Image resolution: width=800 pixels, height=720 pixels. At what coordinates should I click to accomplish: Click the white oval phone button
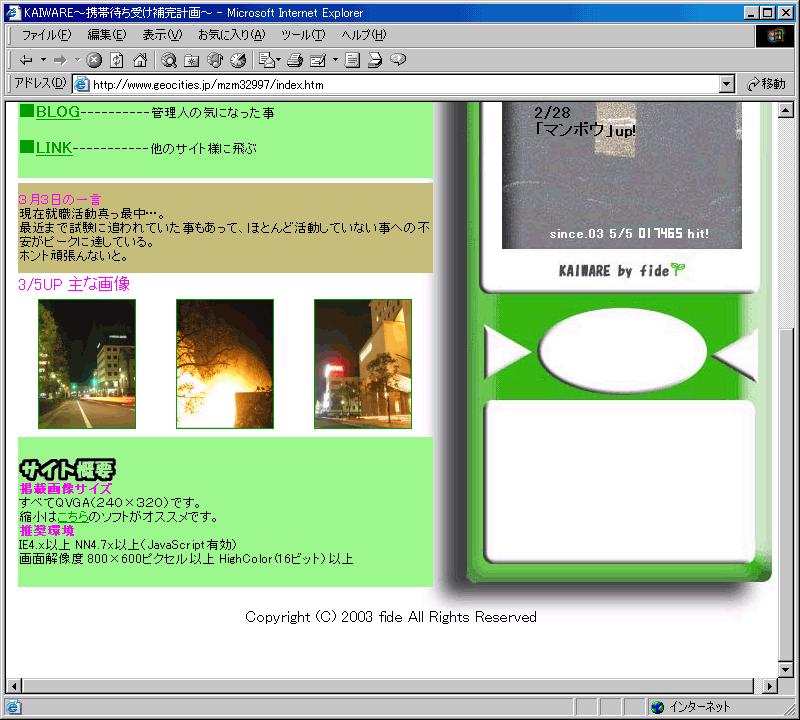click(622, 351)
